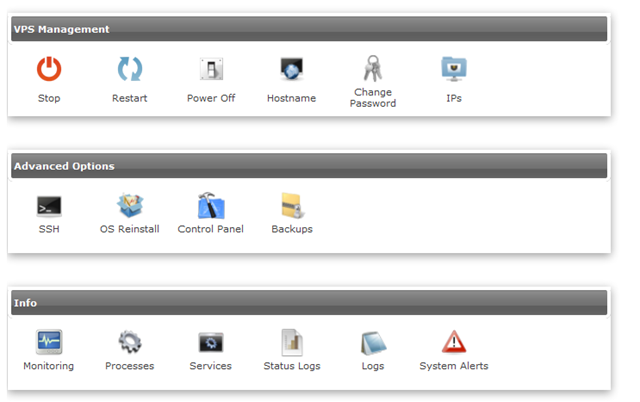
Task: Click the Advanced Options section header
Action: [309, 166]
